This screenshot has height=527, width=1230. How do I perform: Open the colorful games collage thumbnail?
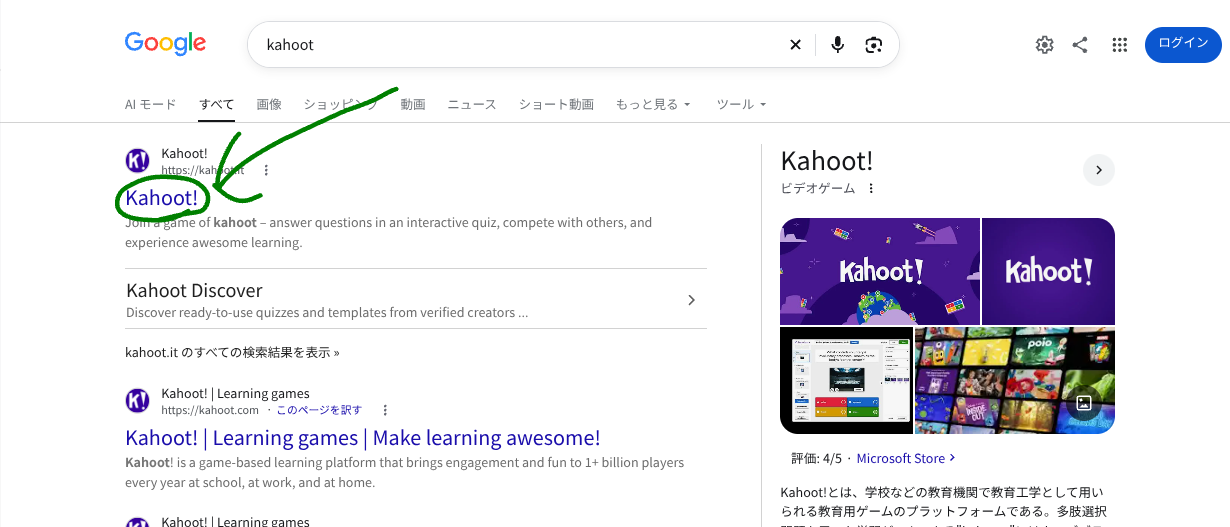(x=1015, y=380)
